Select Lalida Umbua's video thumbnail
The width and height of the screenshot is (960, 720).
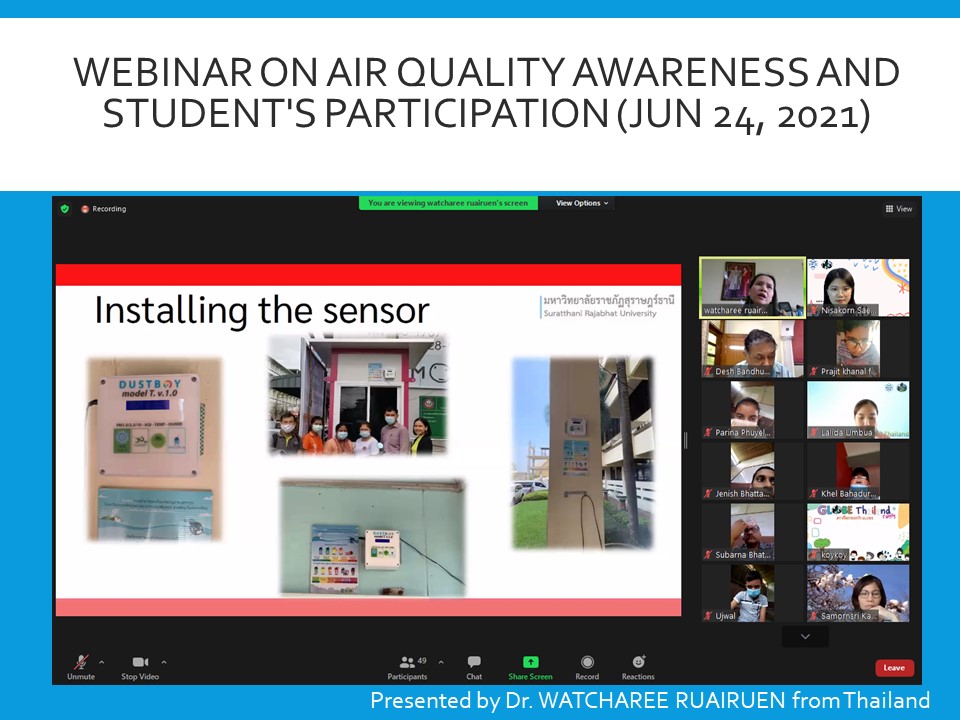(858, 410)
